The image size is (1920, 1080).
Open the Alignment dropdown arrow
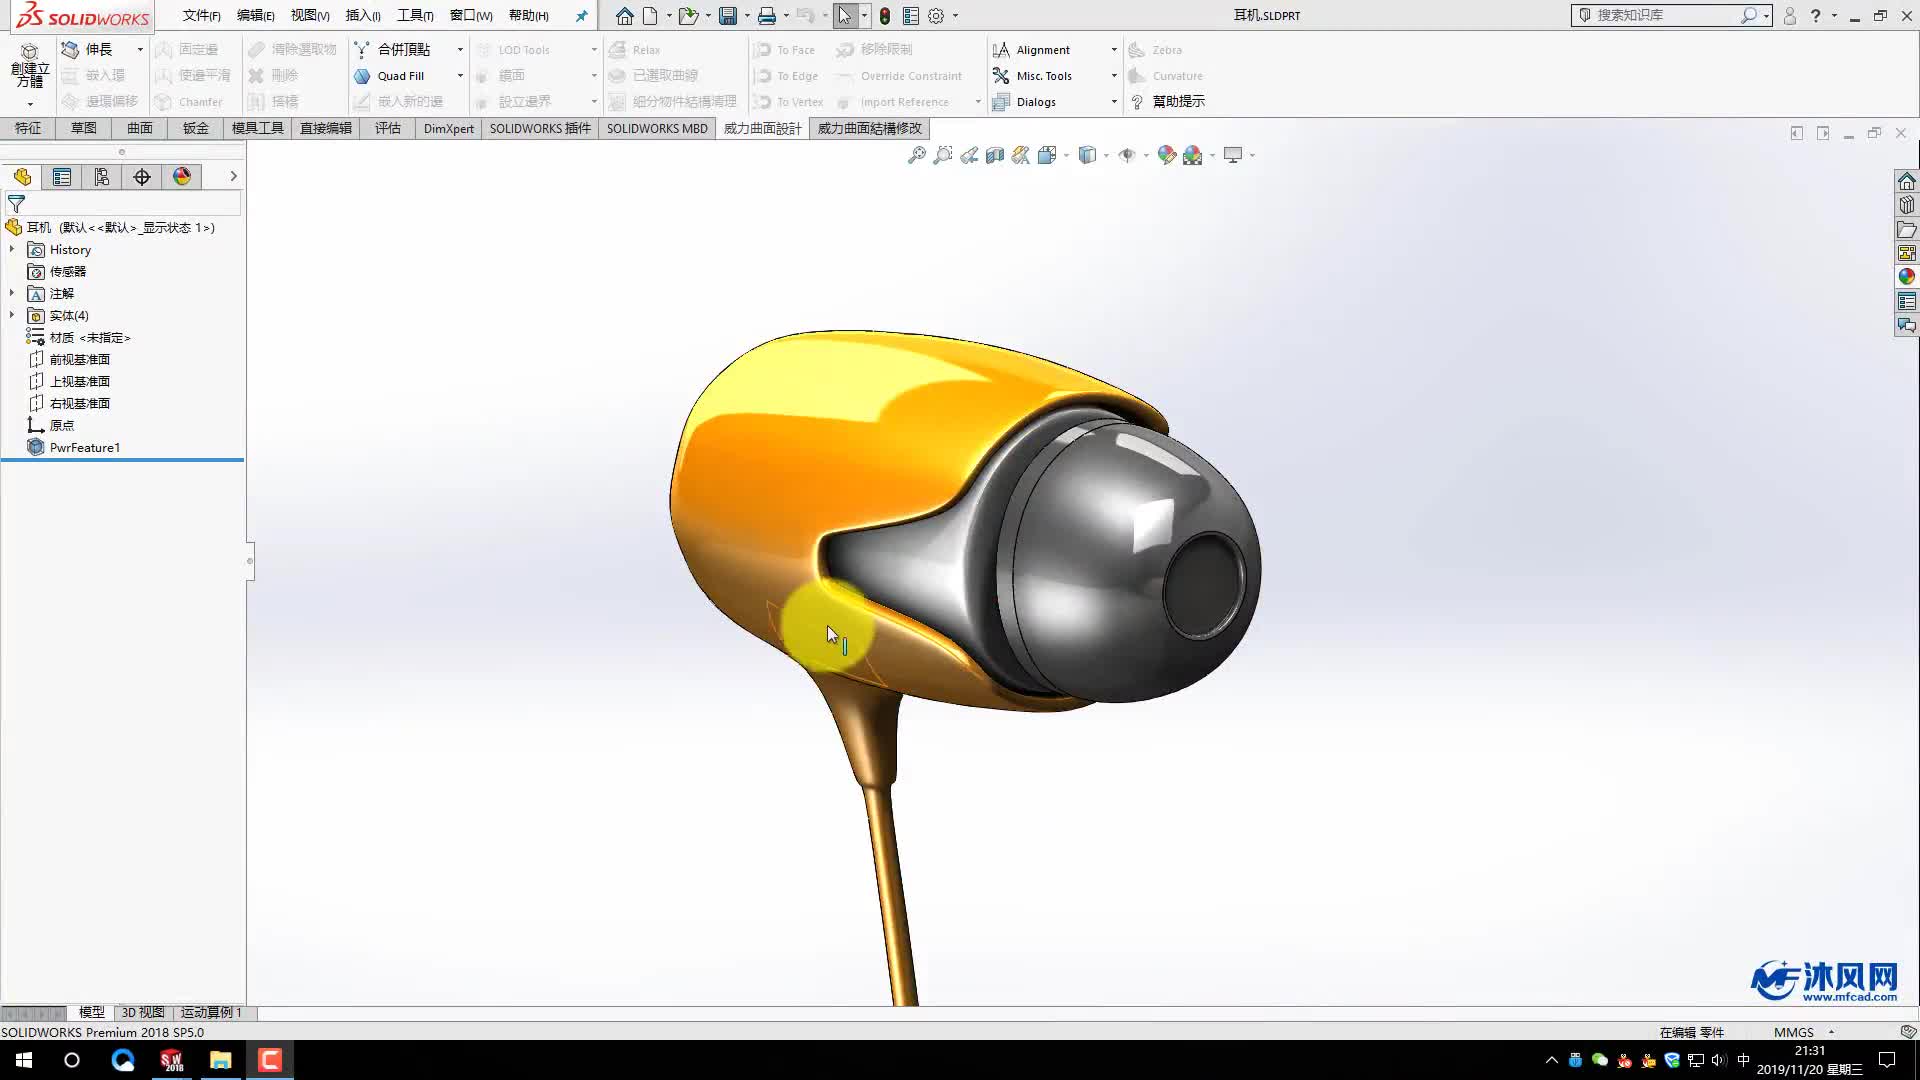pos(1114,50)
